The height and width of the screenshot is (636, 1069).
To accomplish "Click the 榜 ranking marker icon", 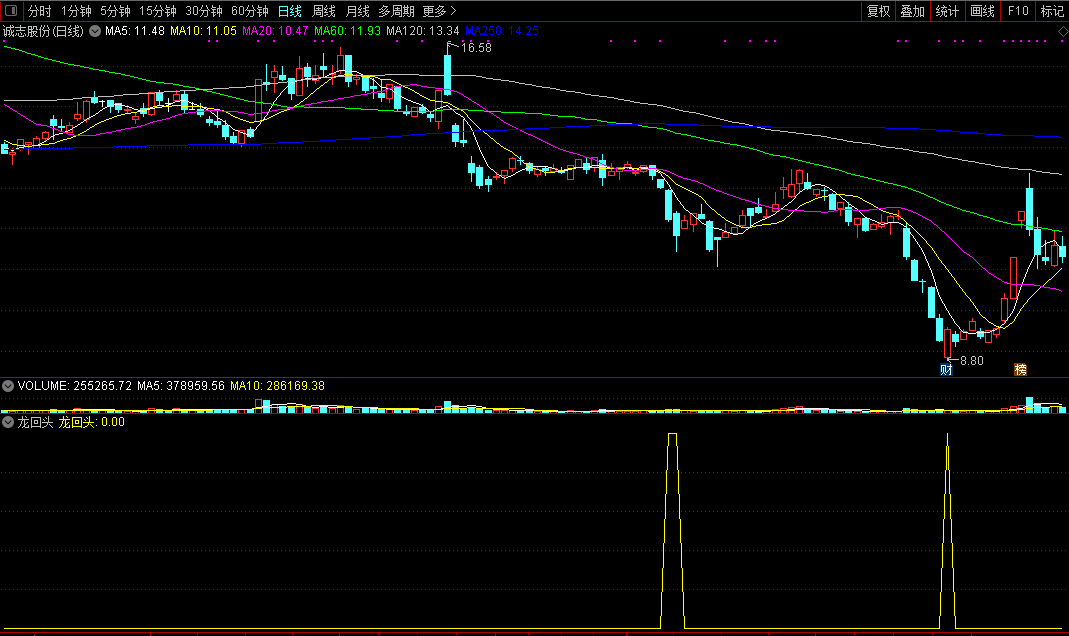I will tap(1021, 369).
